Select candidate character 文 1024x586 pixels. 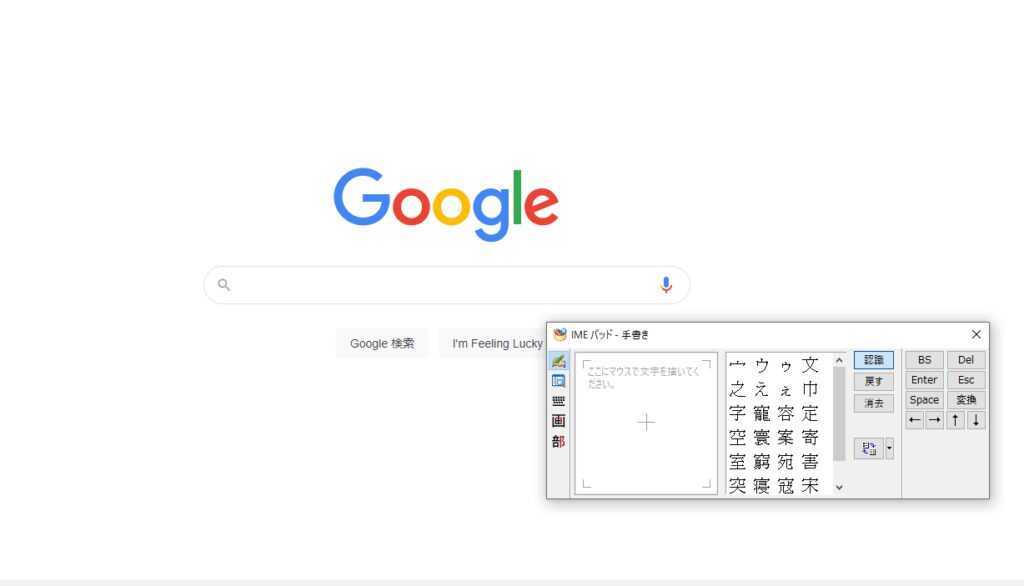(x=810, y=365)
